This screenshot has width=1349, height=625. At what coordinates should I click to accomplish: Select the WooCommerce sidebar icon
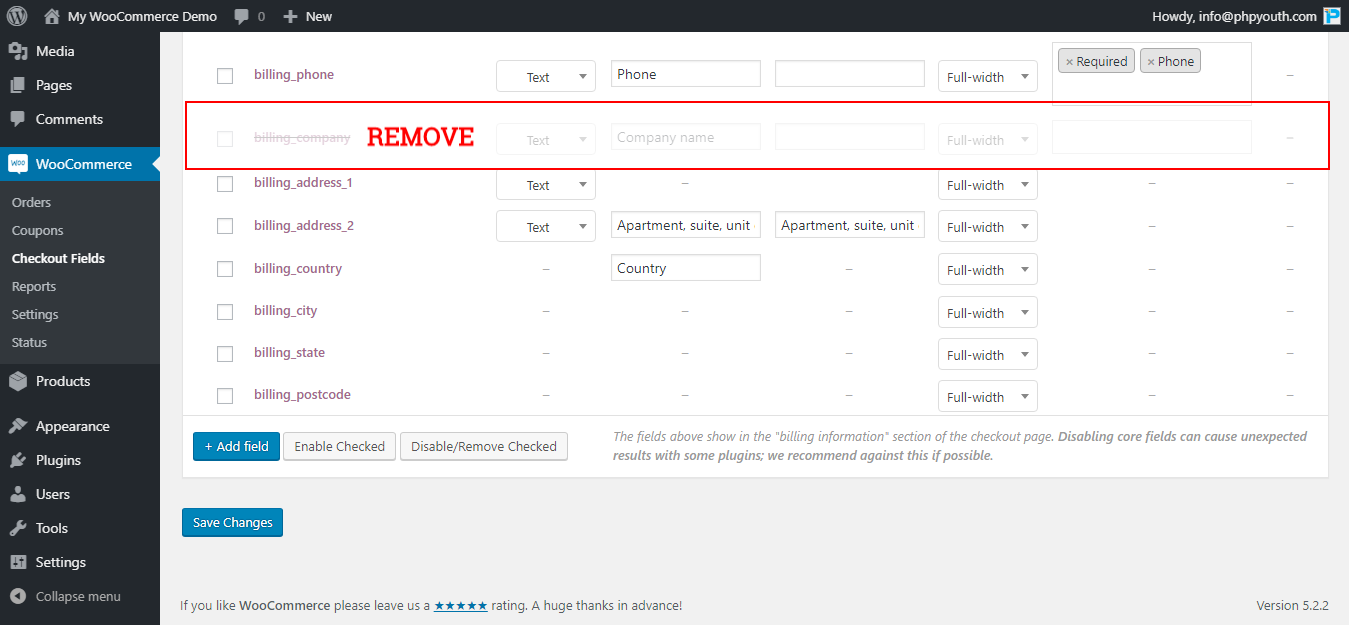[x=20, y=164]
